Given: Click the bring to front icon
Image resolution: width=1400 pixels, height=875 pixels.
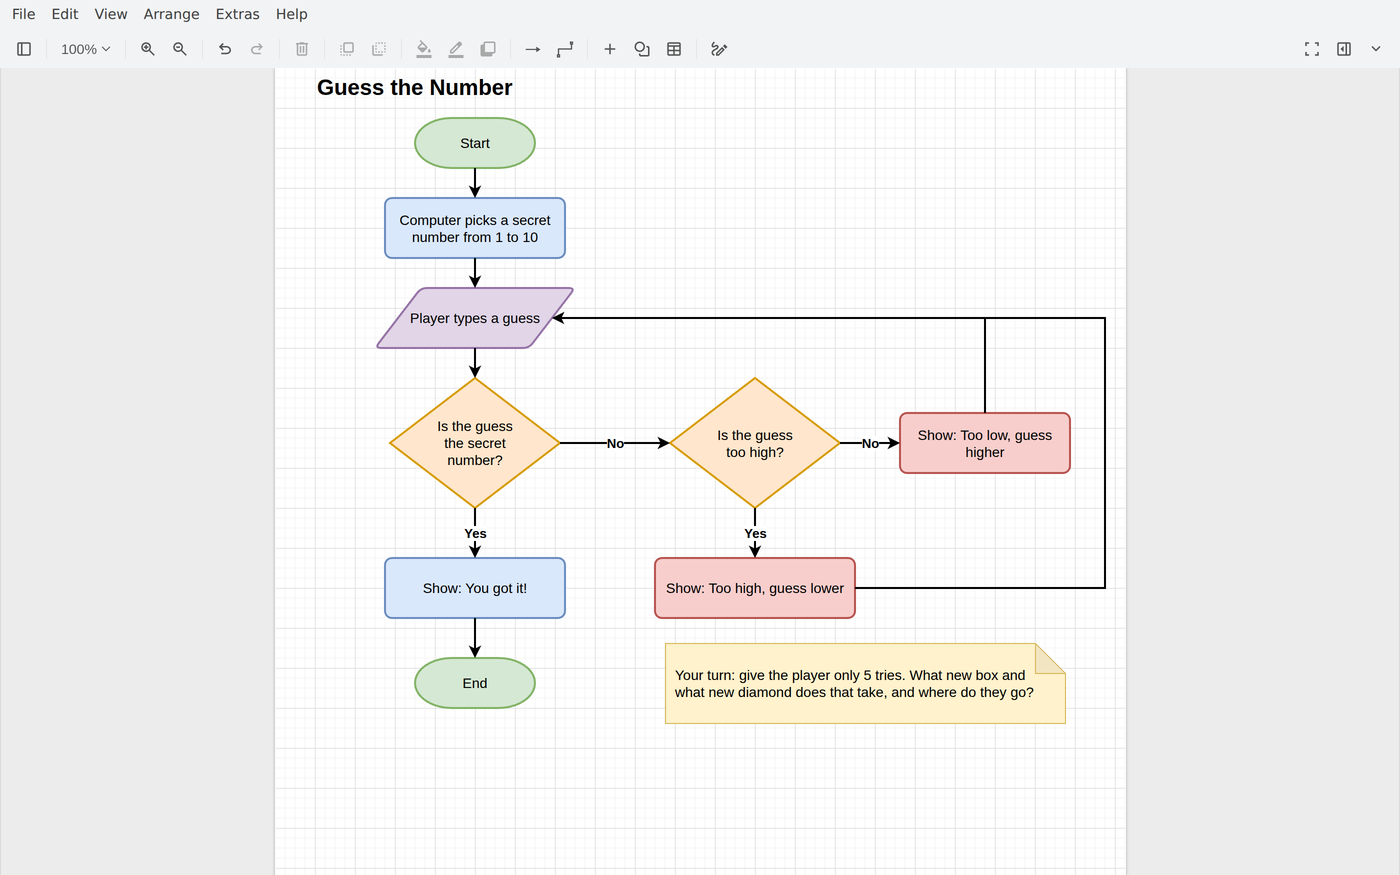Looking at the screenshot, I should click(x=347, y=49).
